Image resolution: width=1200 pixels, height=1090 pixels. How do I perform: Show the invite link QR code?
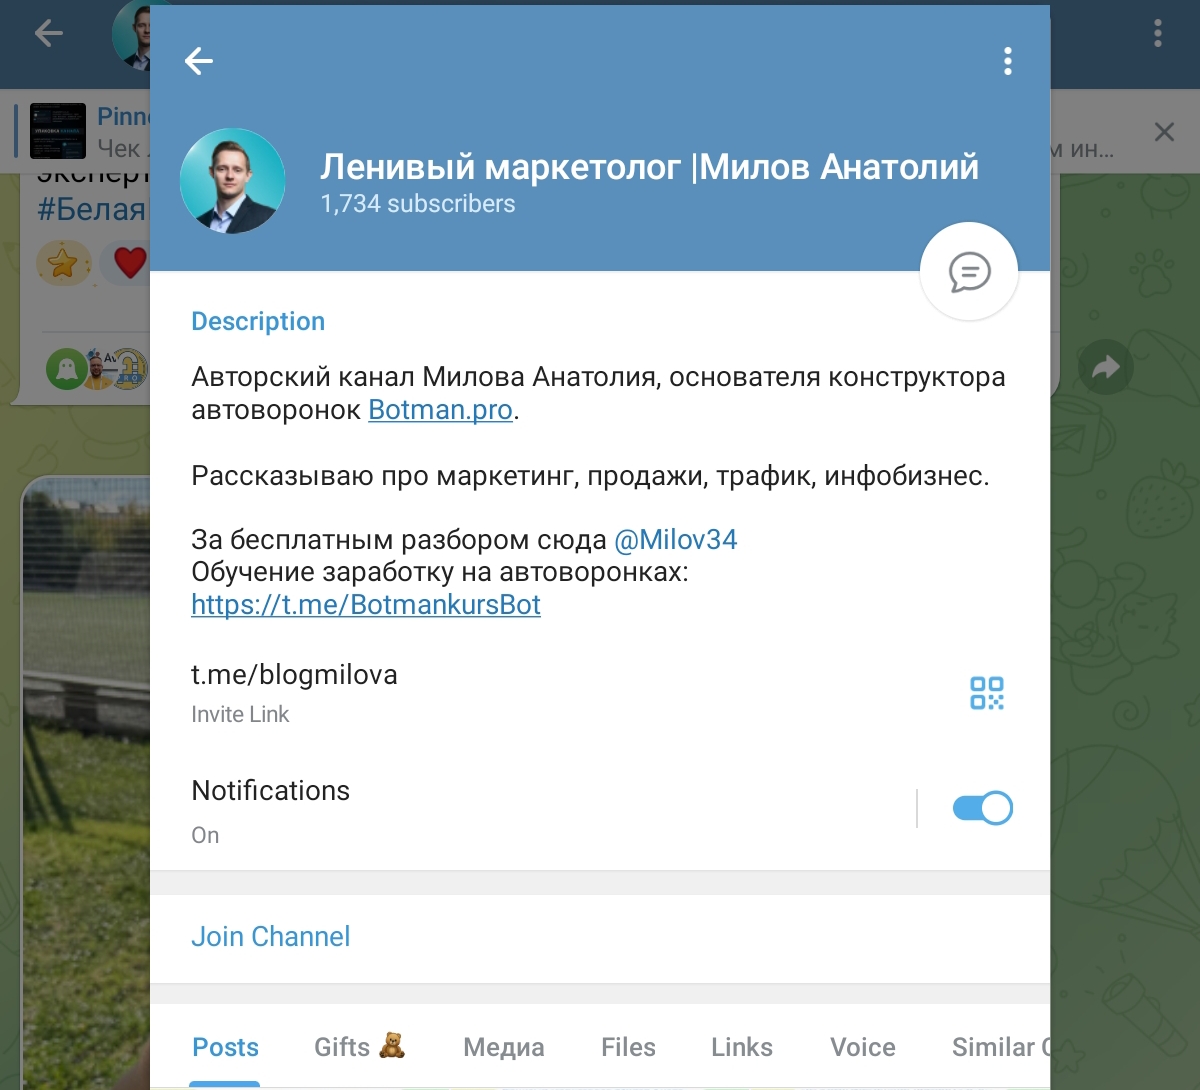[987, 693]
